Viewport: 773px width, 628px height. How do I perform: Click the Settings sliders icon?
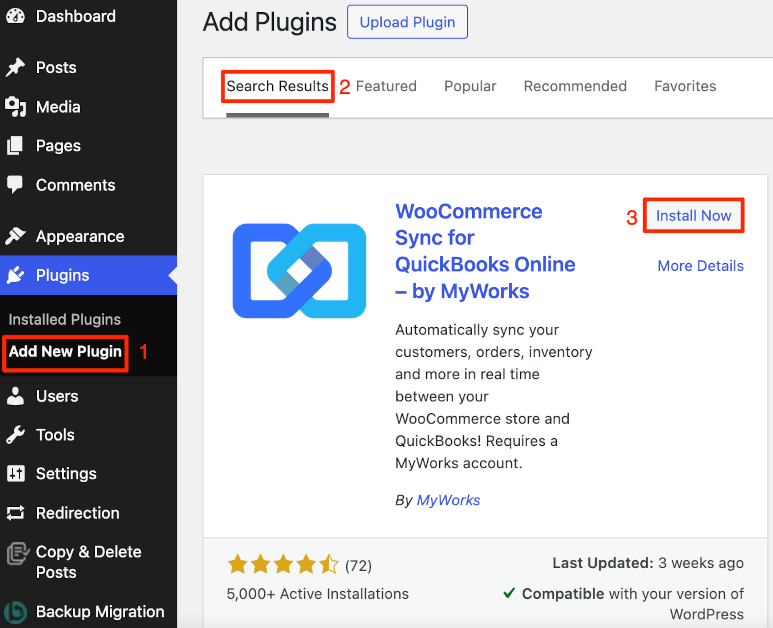[x=15, y=474]
